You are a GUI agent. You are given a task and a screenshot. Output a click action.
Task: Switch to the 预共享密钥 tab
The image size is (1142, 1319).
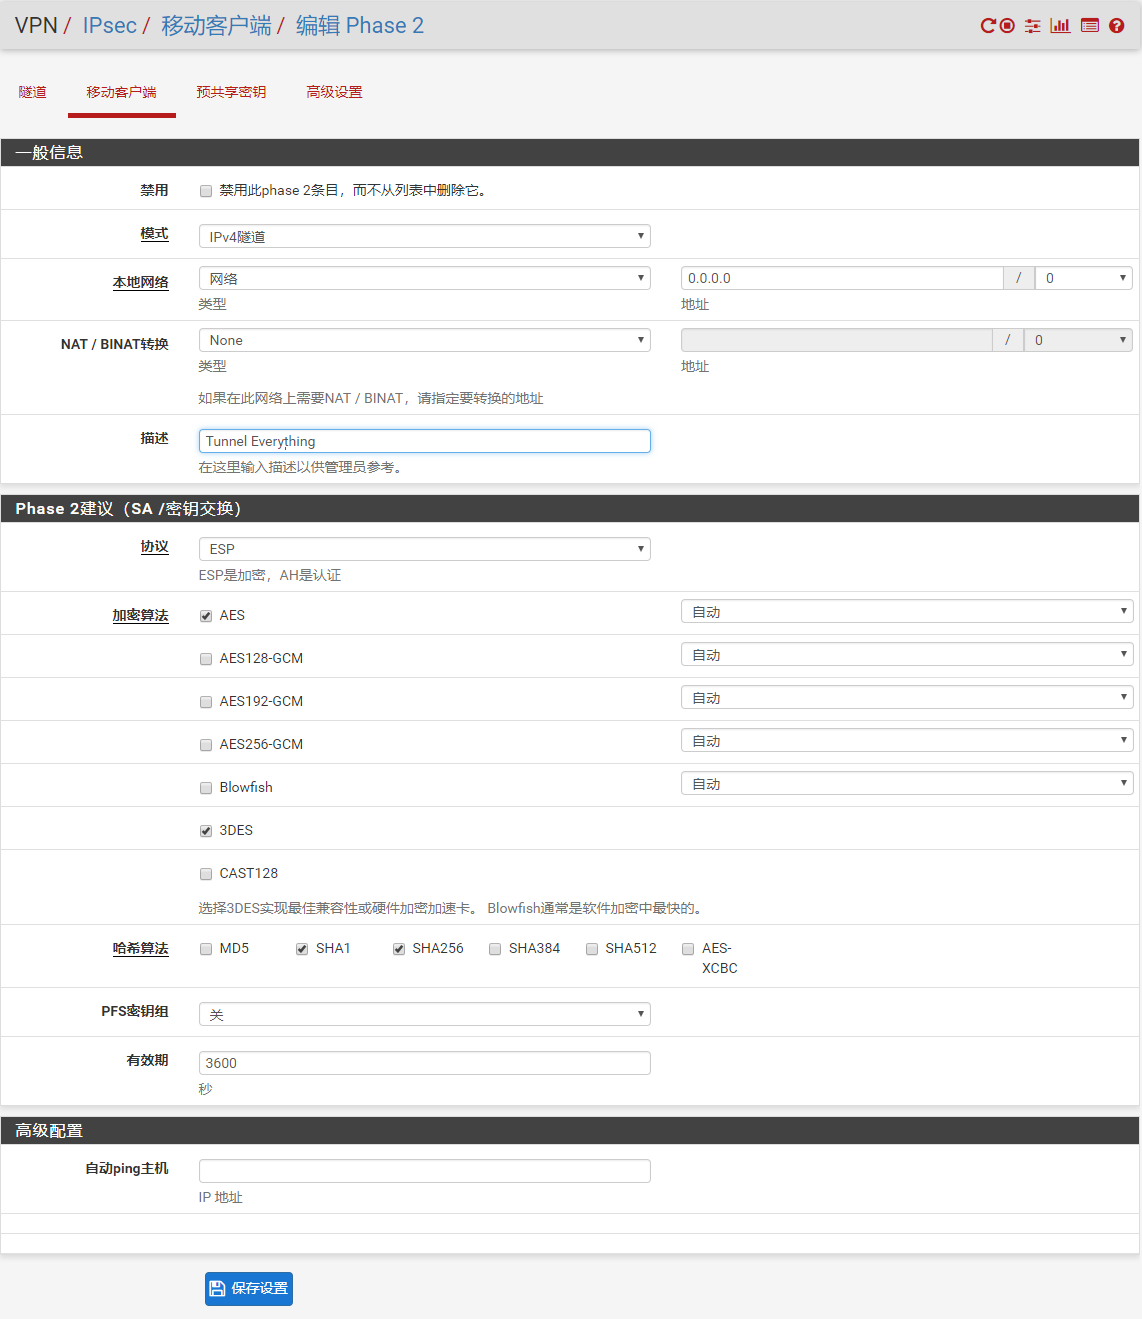[x=232, y=91]
